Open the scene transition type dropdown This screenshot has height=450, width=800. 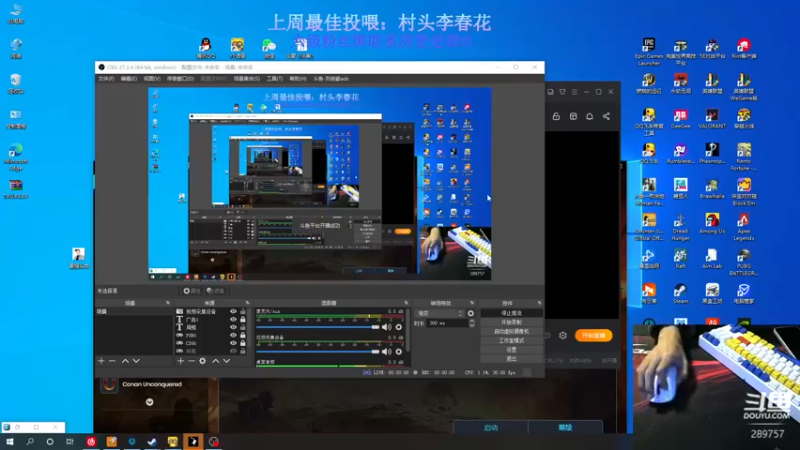click(440, 313)
